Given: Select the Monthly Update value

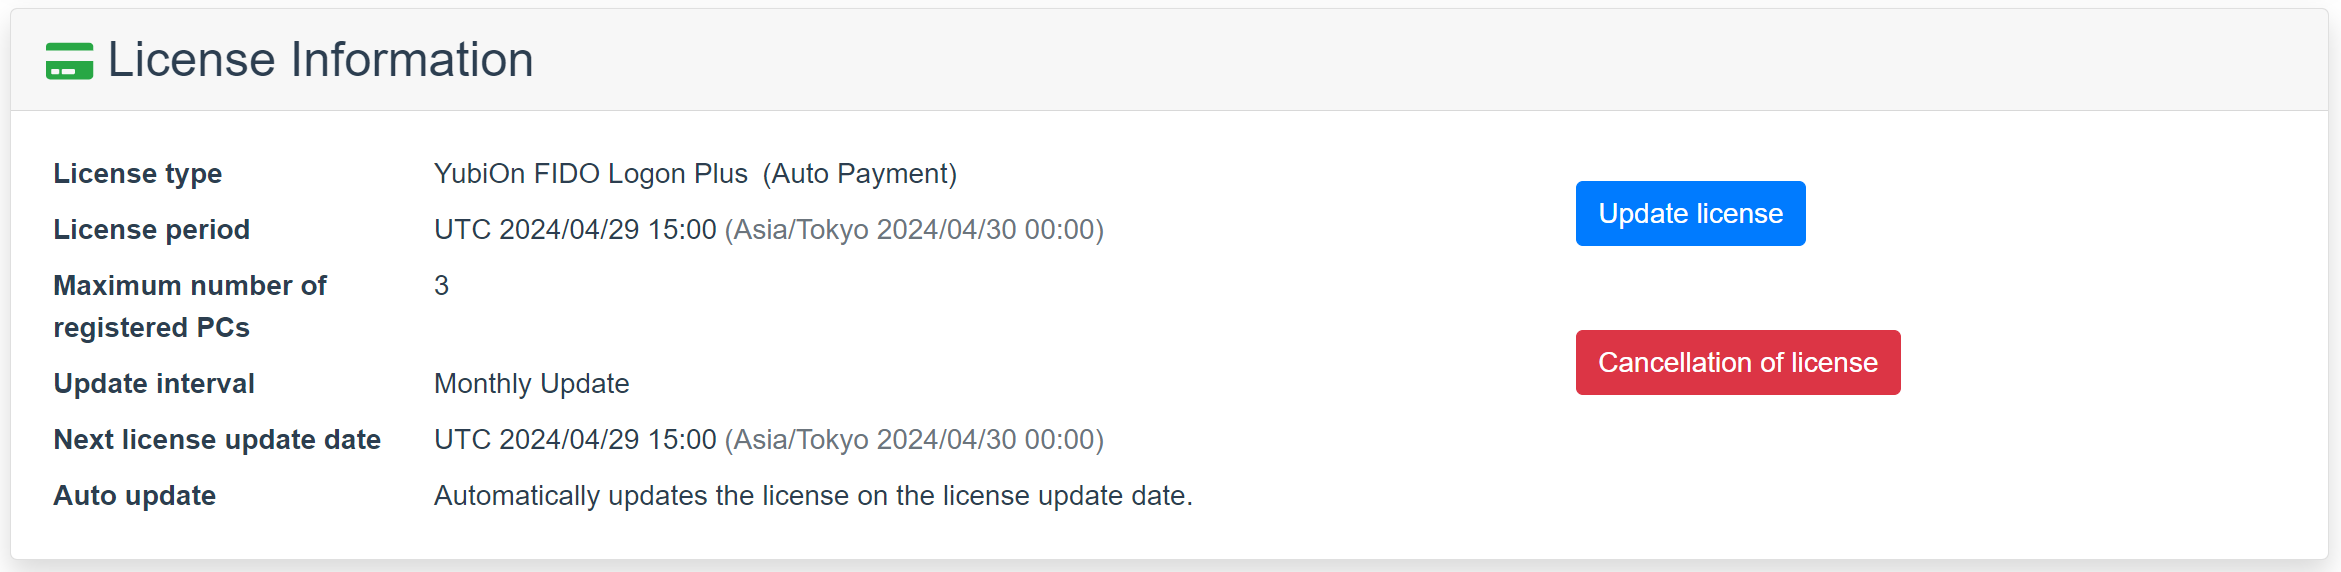Looking at the screenshot, I should pos(532,384).
